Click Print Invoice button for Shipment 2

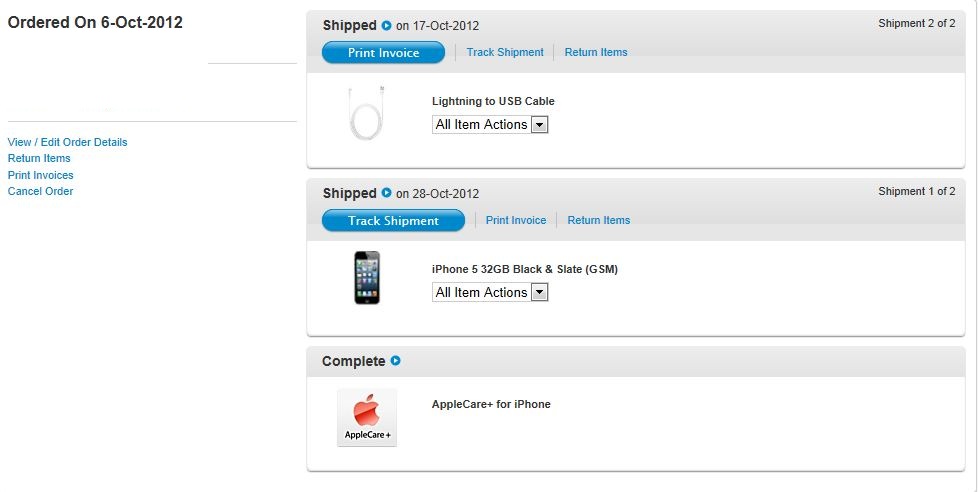pyautogui.click(x=384, y=53)
